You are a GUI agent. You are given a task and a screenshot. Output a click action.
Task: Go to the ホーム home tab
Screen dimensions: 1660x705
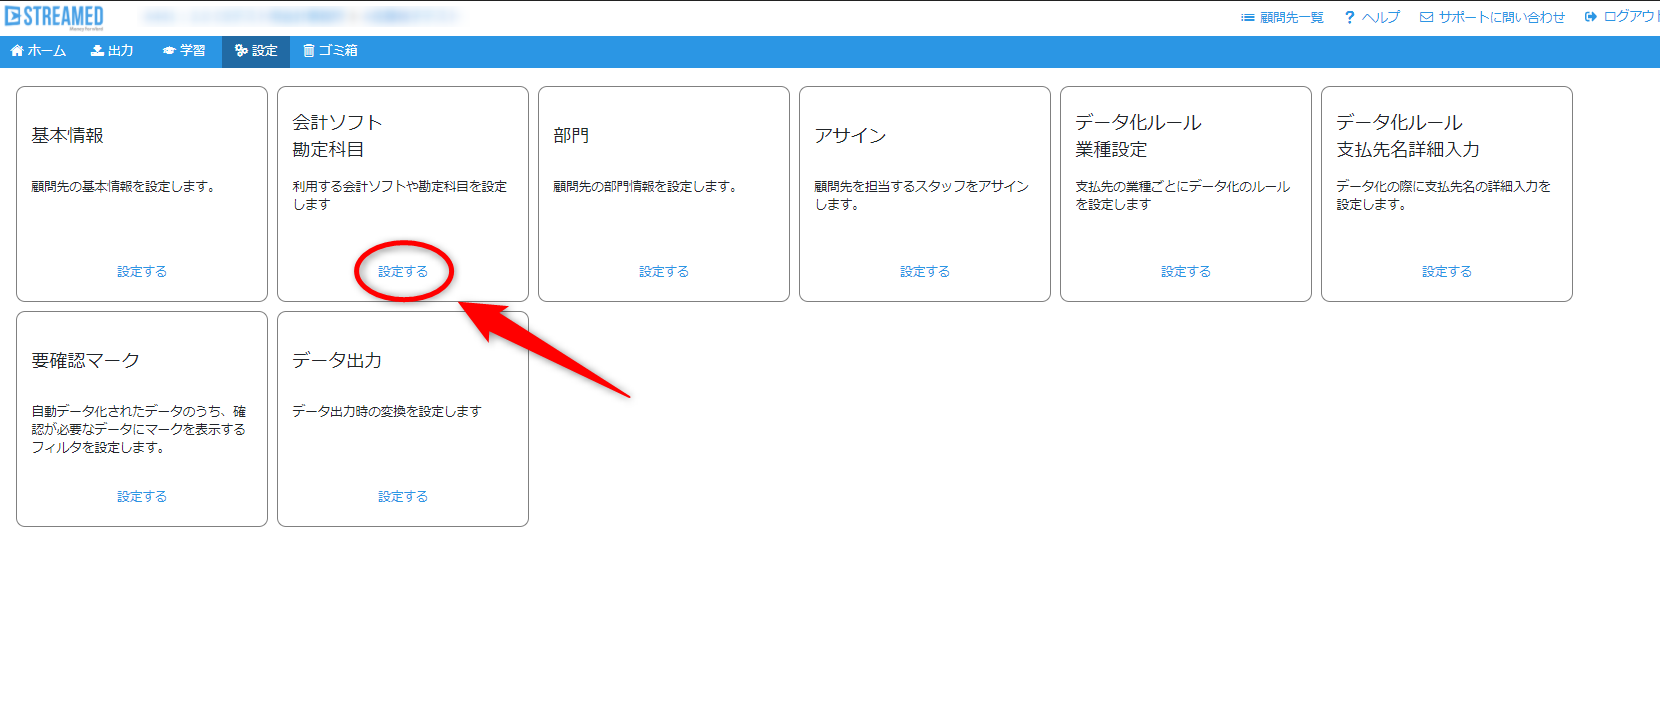click(38, 51)
